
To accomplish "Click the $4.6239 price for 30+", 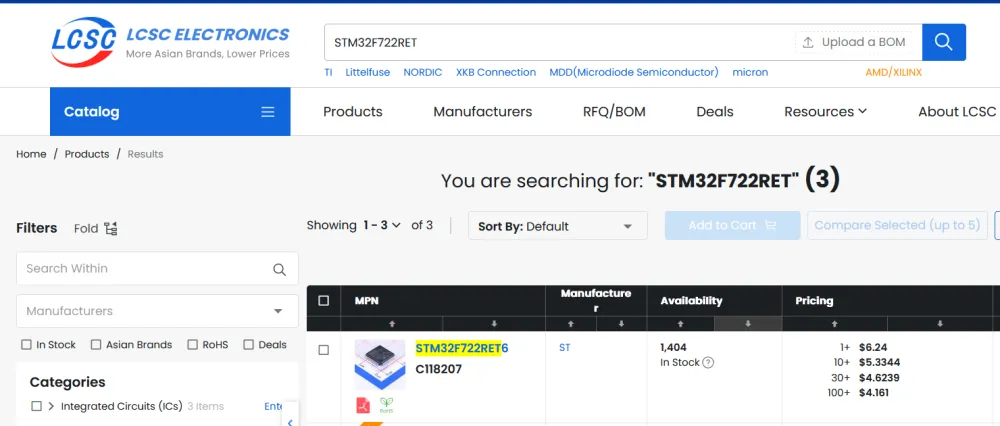I will tap(879, 378).
